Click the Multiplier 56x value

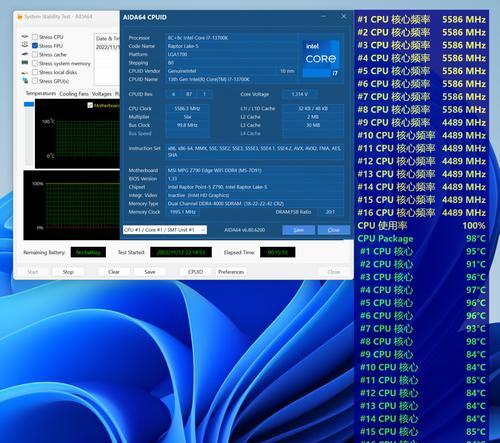click(x=187, y=117)
